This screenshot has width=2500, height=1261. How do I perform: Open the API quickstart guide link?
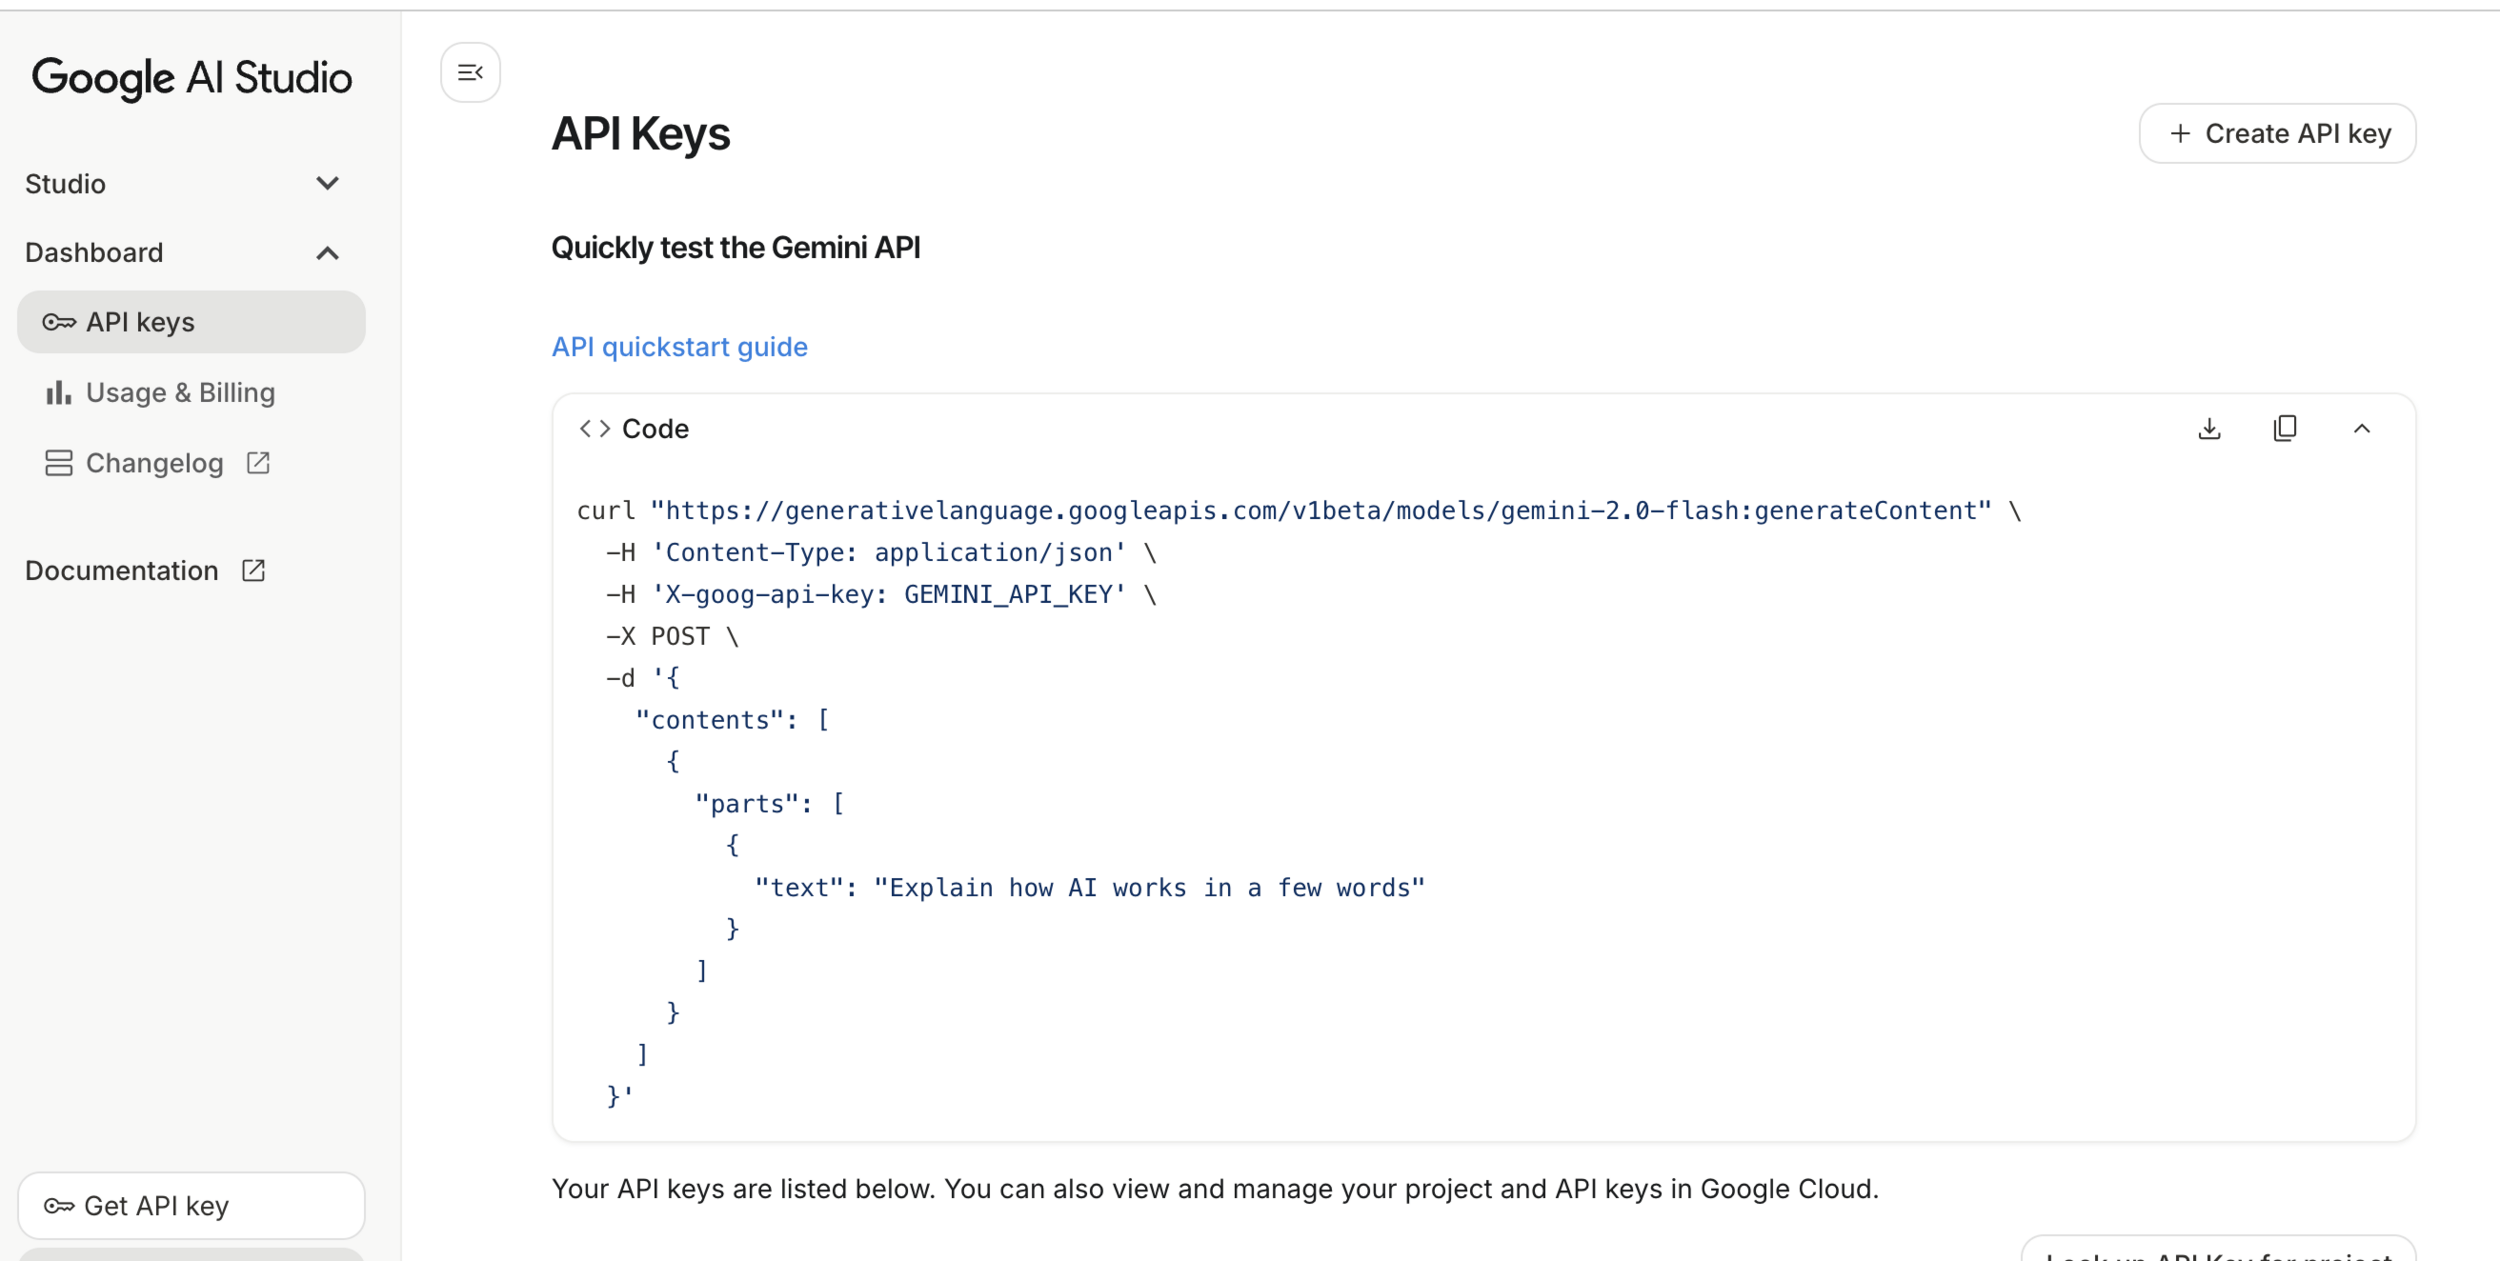tap(679, 347)
